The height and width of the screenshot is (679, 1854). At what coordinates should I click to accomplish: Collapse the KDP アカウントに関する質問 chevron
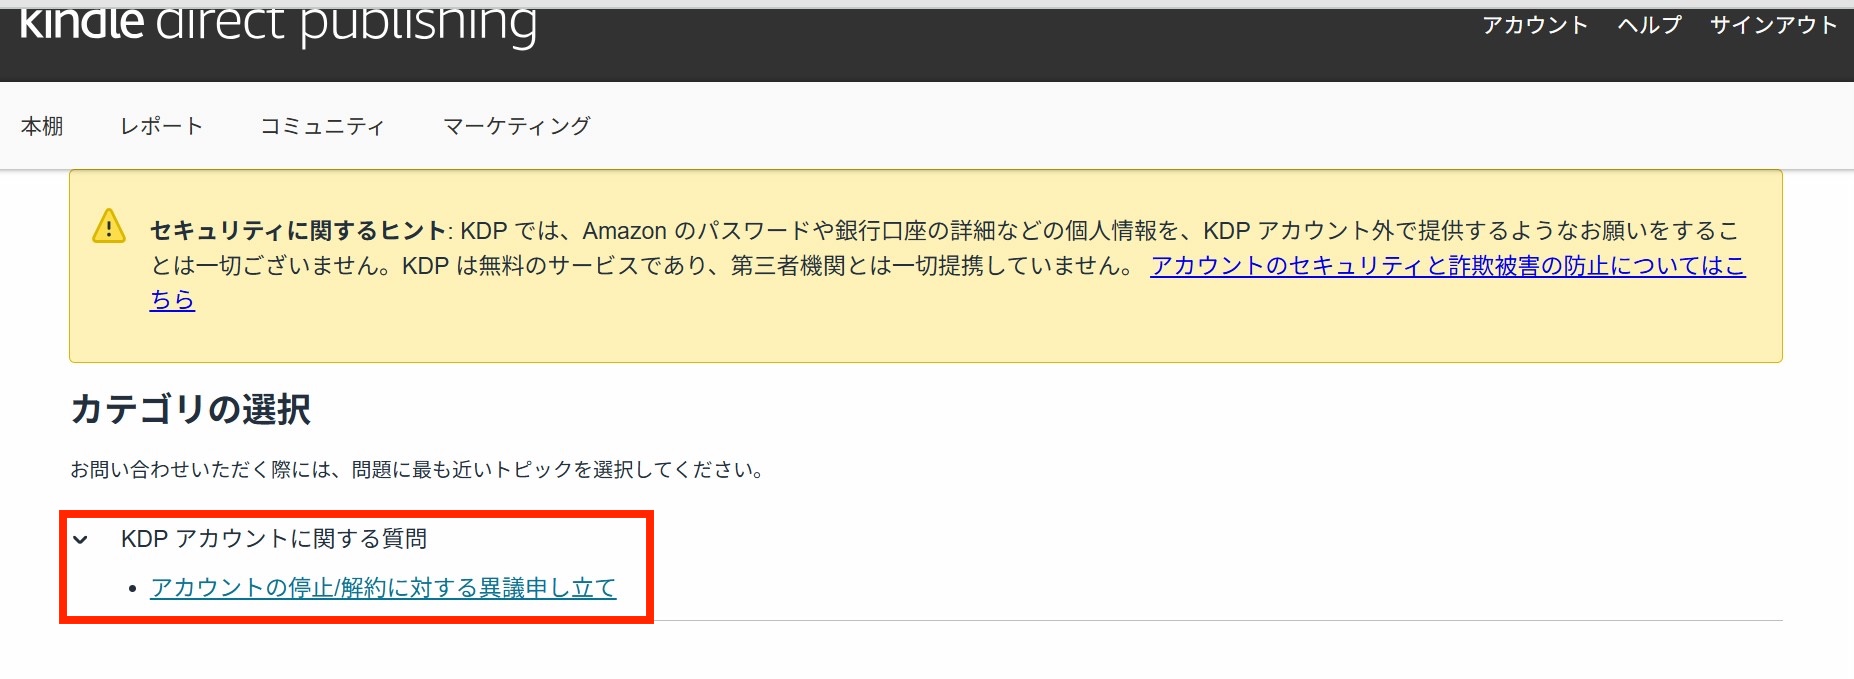pyautogui.click(x=81, y=540)
